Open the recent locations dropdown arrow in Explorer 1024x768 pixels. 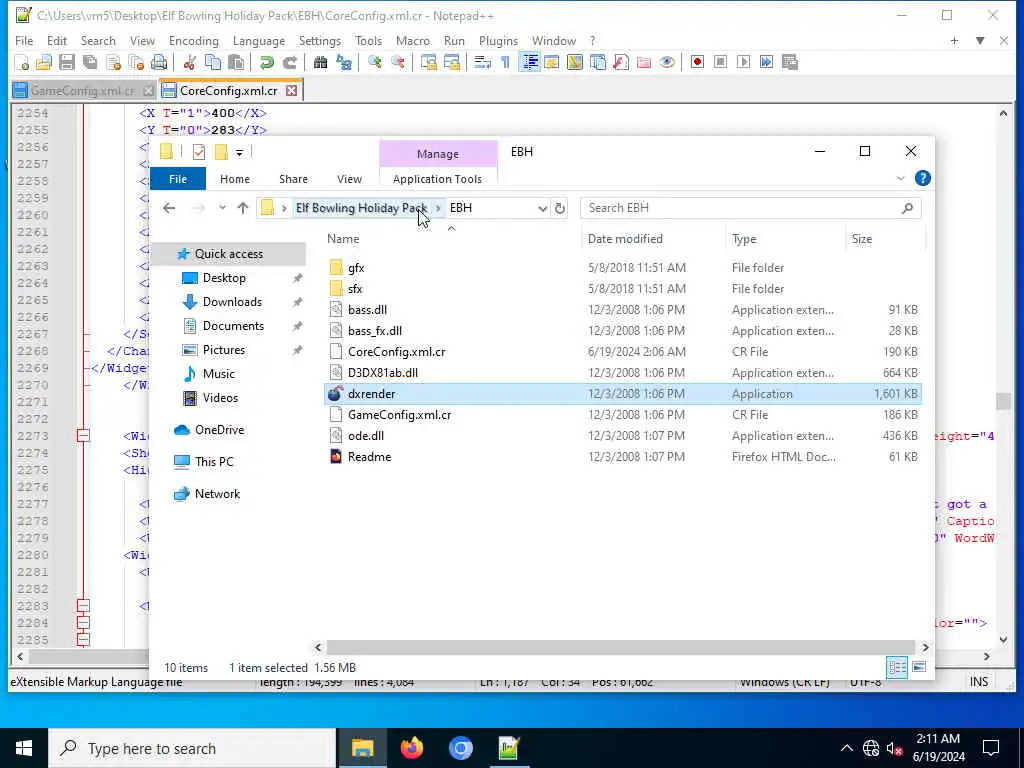coord(222,208)
